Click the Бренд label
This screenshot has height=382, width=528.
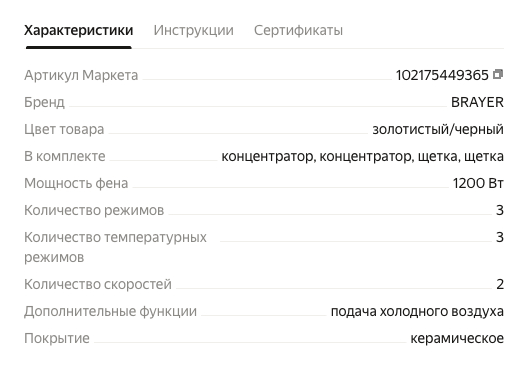click(x=44, y=102)
